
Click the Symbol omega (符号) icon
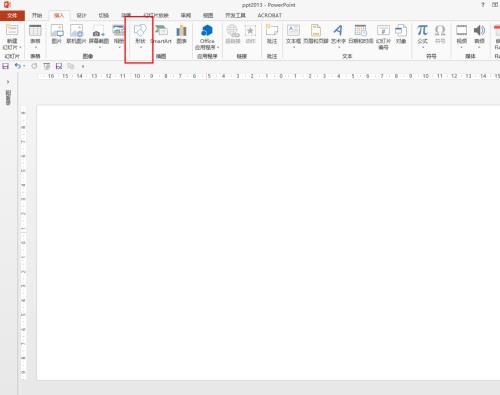[440, 30]
